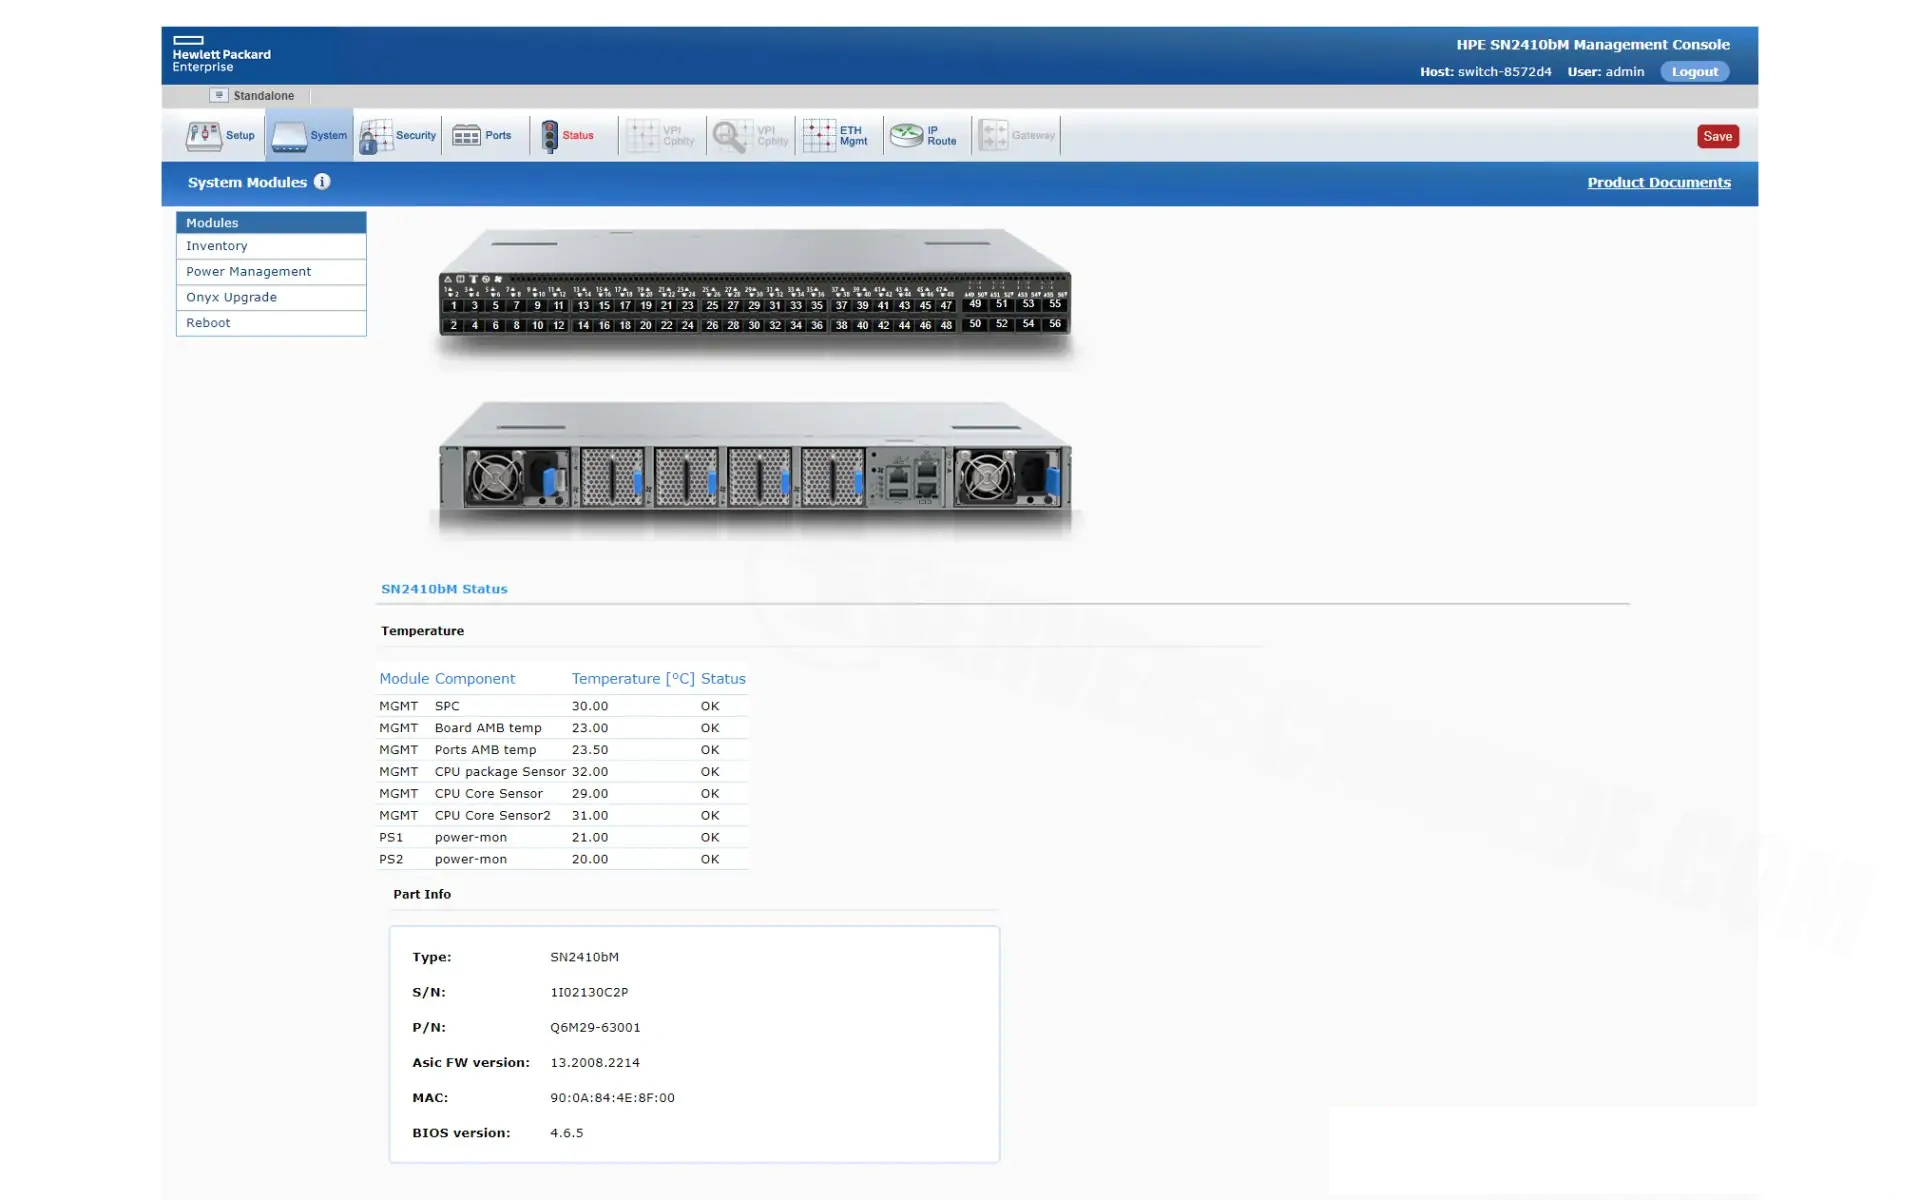Select Inventory in the side menu
The image size is (1920, 1200).
pyautogui.click(x=217, y=246)
